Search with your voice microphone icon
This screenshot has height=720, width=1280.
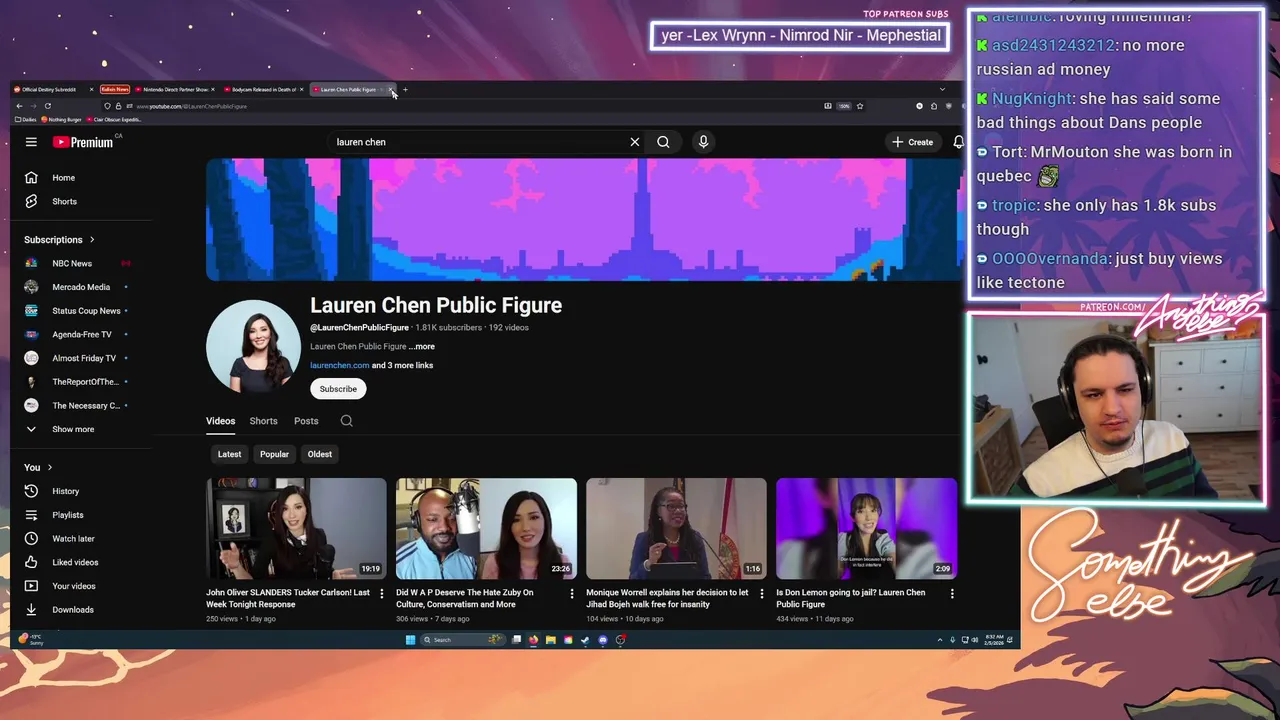pyautogui.click(x=703, y=142)
